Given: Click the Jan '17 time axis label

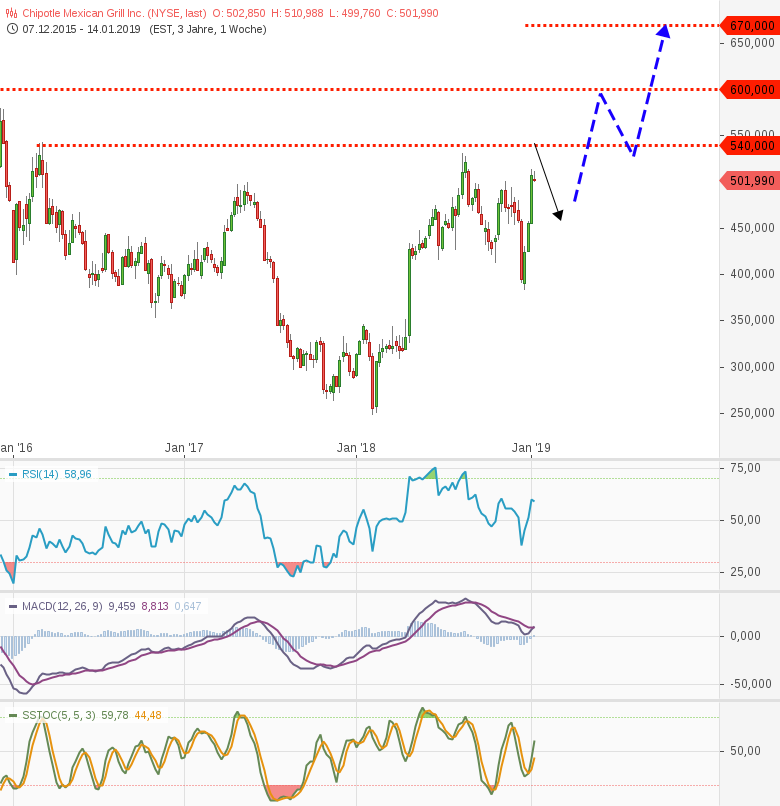Looking at the screenshot, I should click(x=184, y=448).
